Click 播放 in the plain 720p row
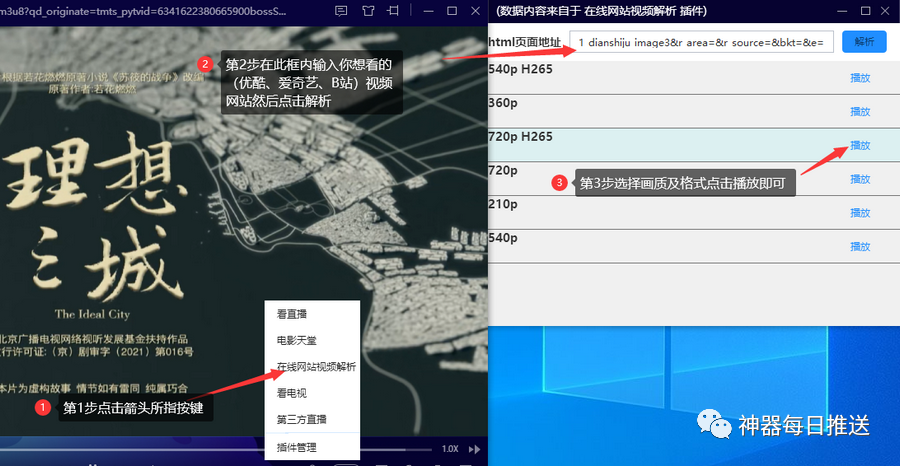This screenshot has height=466, width=900. (x=860, y=179)
